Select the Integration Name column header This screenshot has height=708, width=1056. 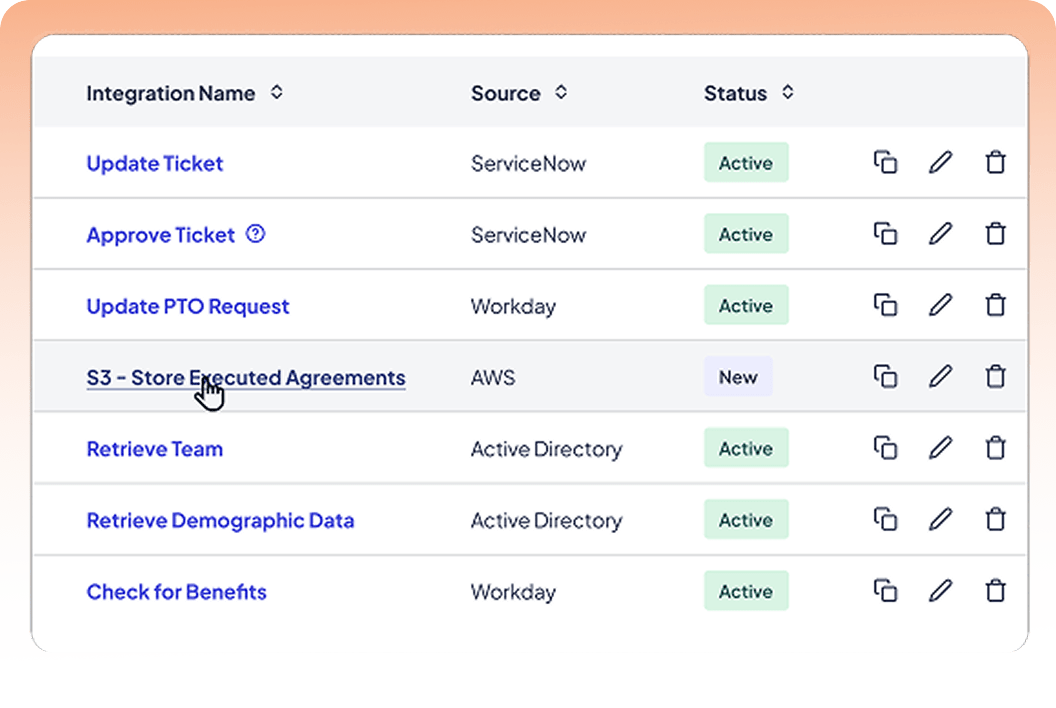(169, 93)
